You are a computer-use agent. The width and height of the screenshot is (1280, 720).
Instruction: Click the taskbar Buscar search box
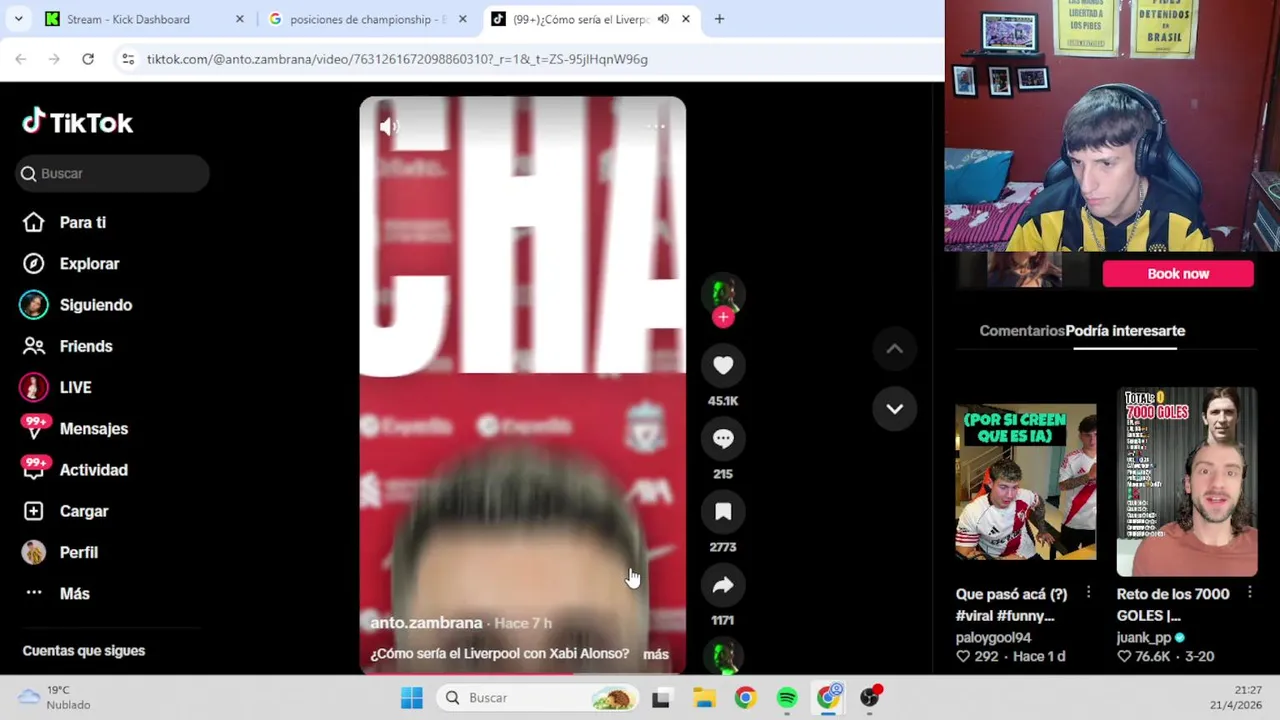(x=539, y=698)
